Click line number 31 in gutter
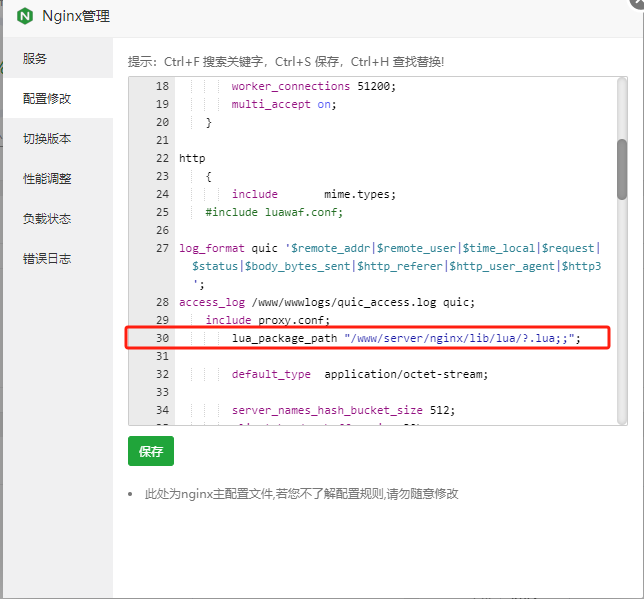Screen dimensions: 644x599 pos(162,356)
